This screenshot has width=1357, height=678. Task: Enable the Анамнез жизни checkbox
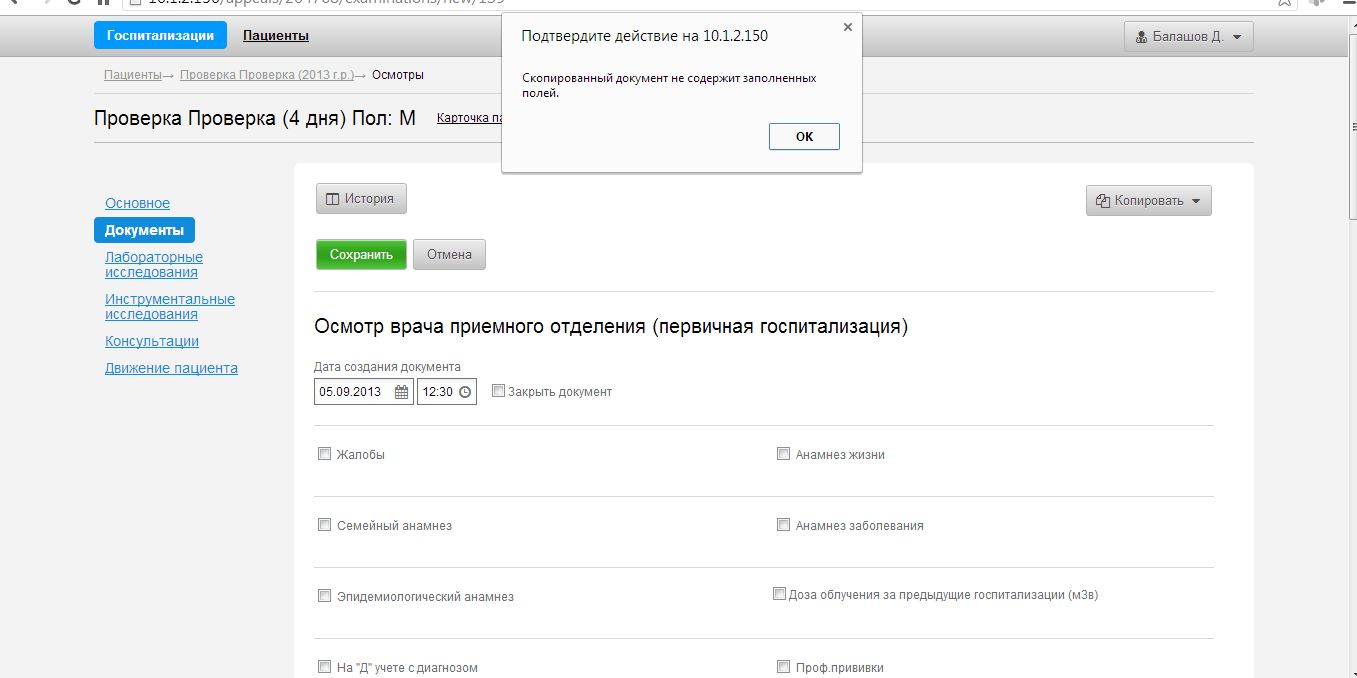click(784, 453)
